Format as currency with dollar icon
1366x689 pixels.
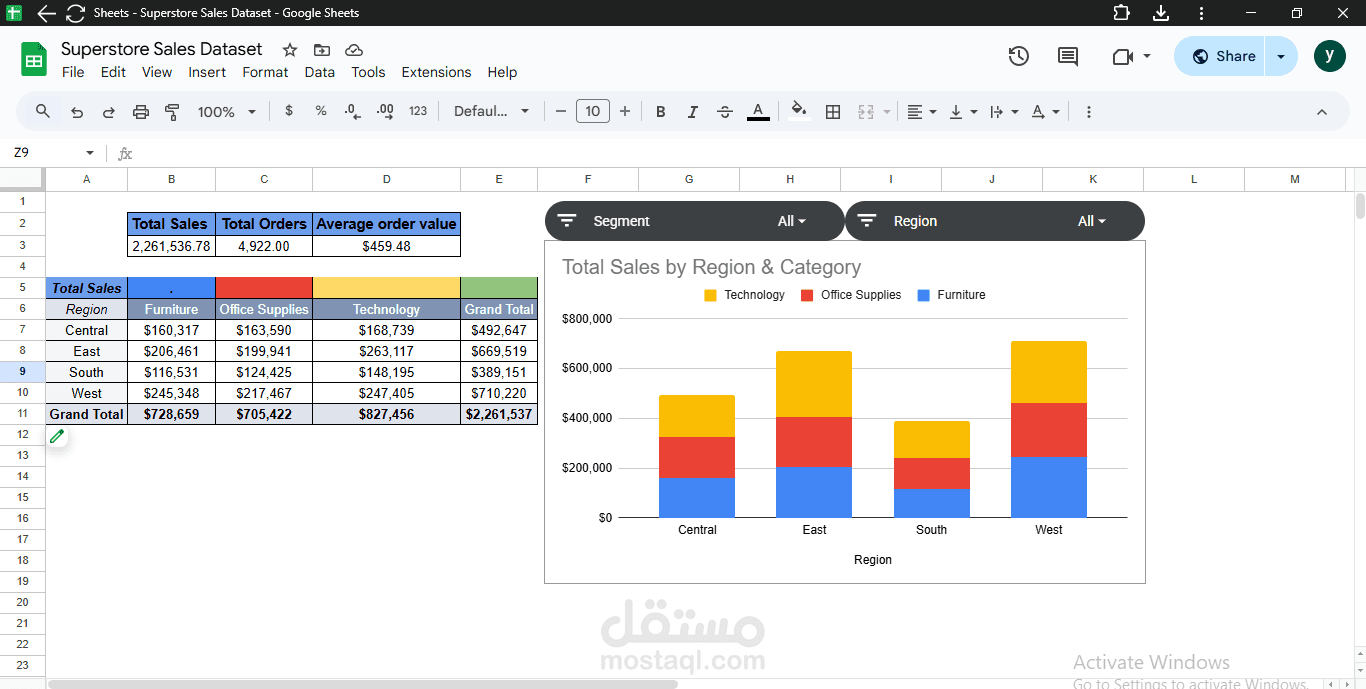click(289, 111)
